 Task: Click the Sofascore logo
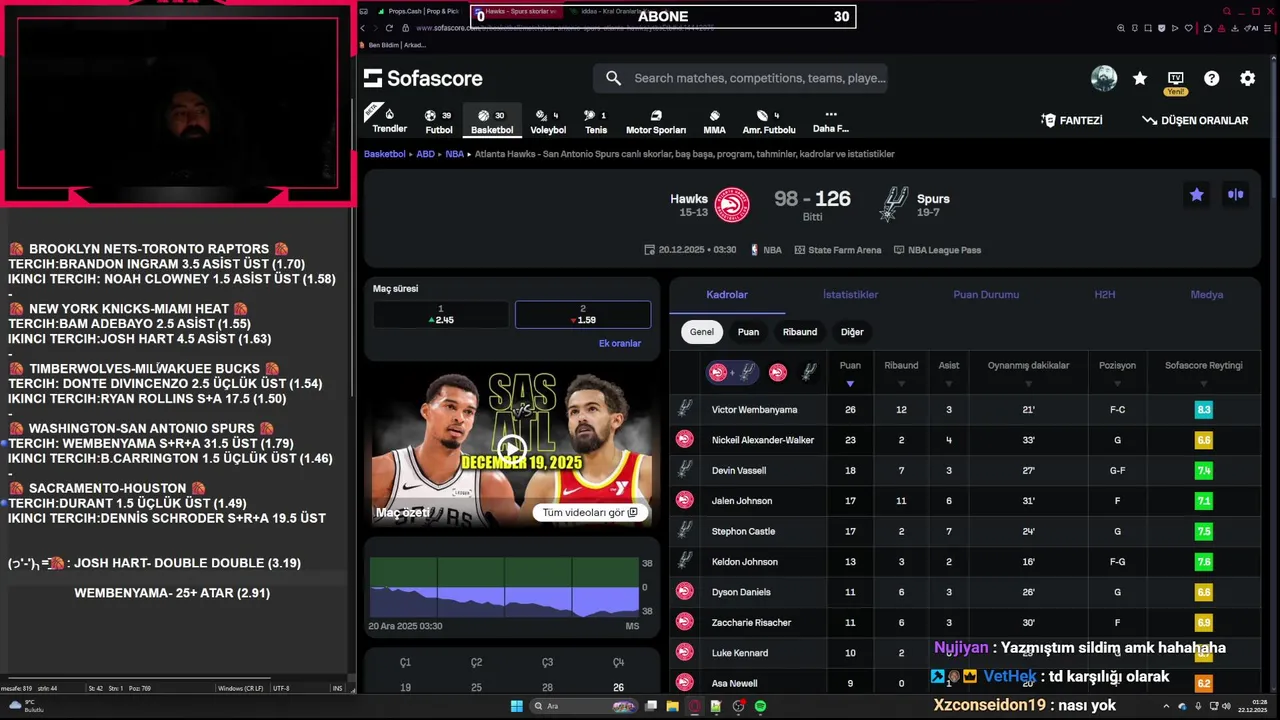(x=423, y=78)
